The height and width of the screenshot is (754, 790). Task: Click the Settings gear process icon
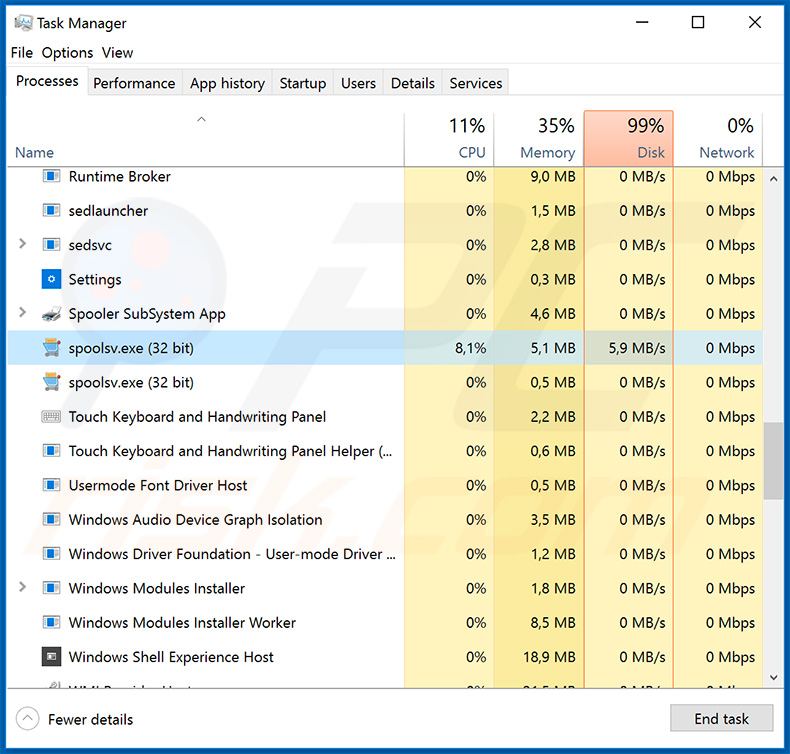click(51, 279)
